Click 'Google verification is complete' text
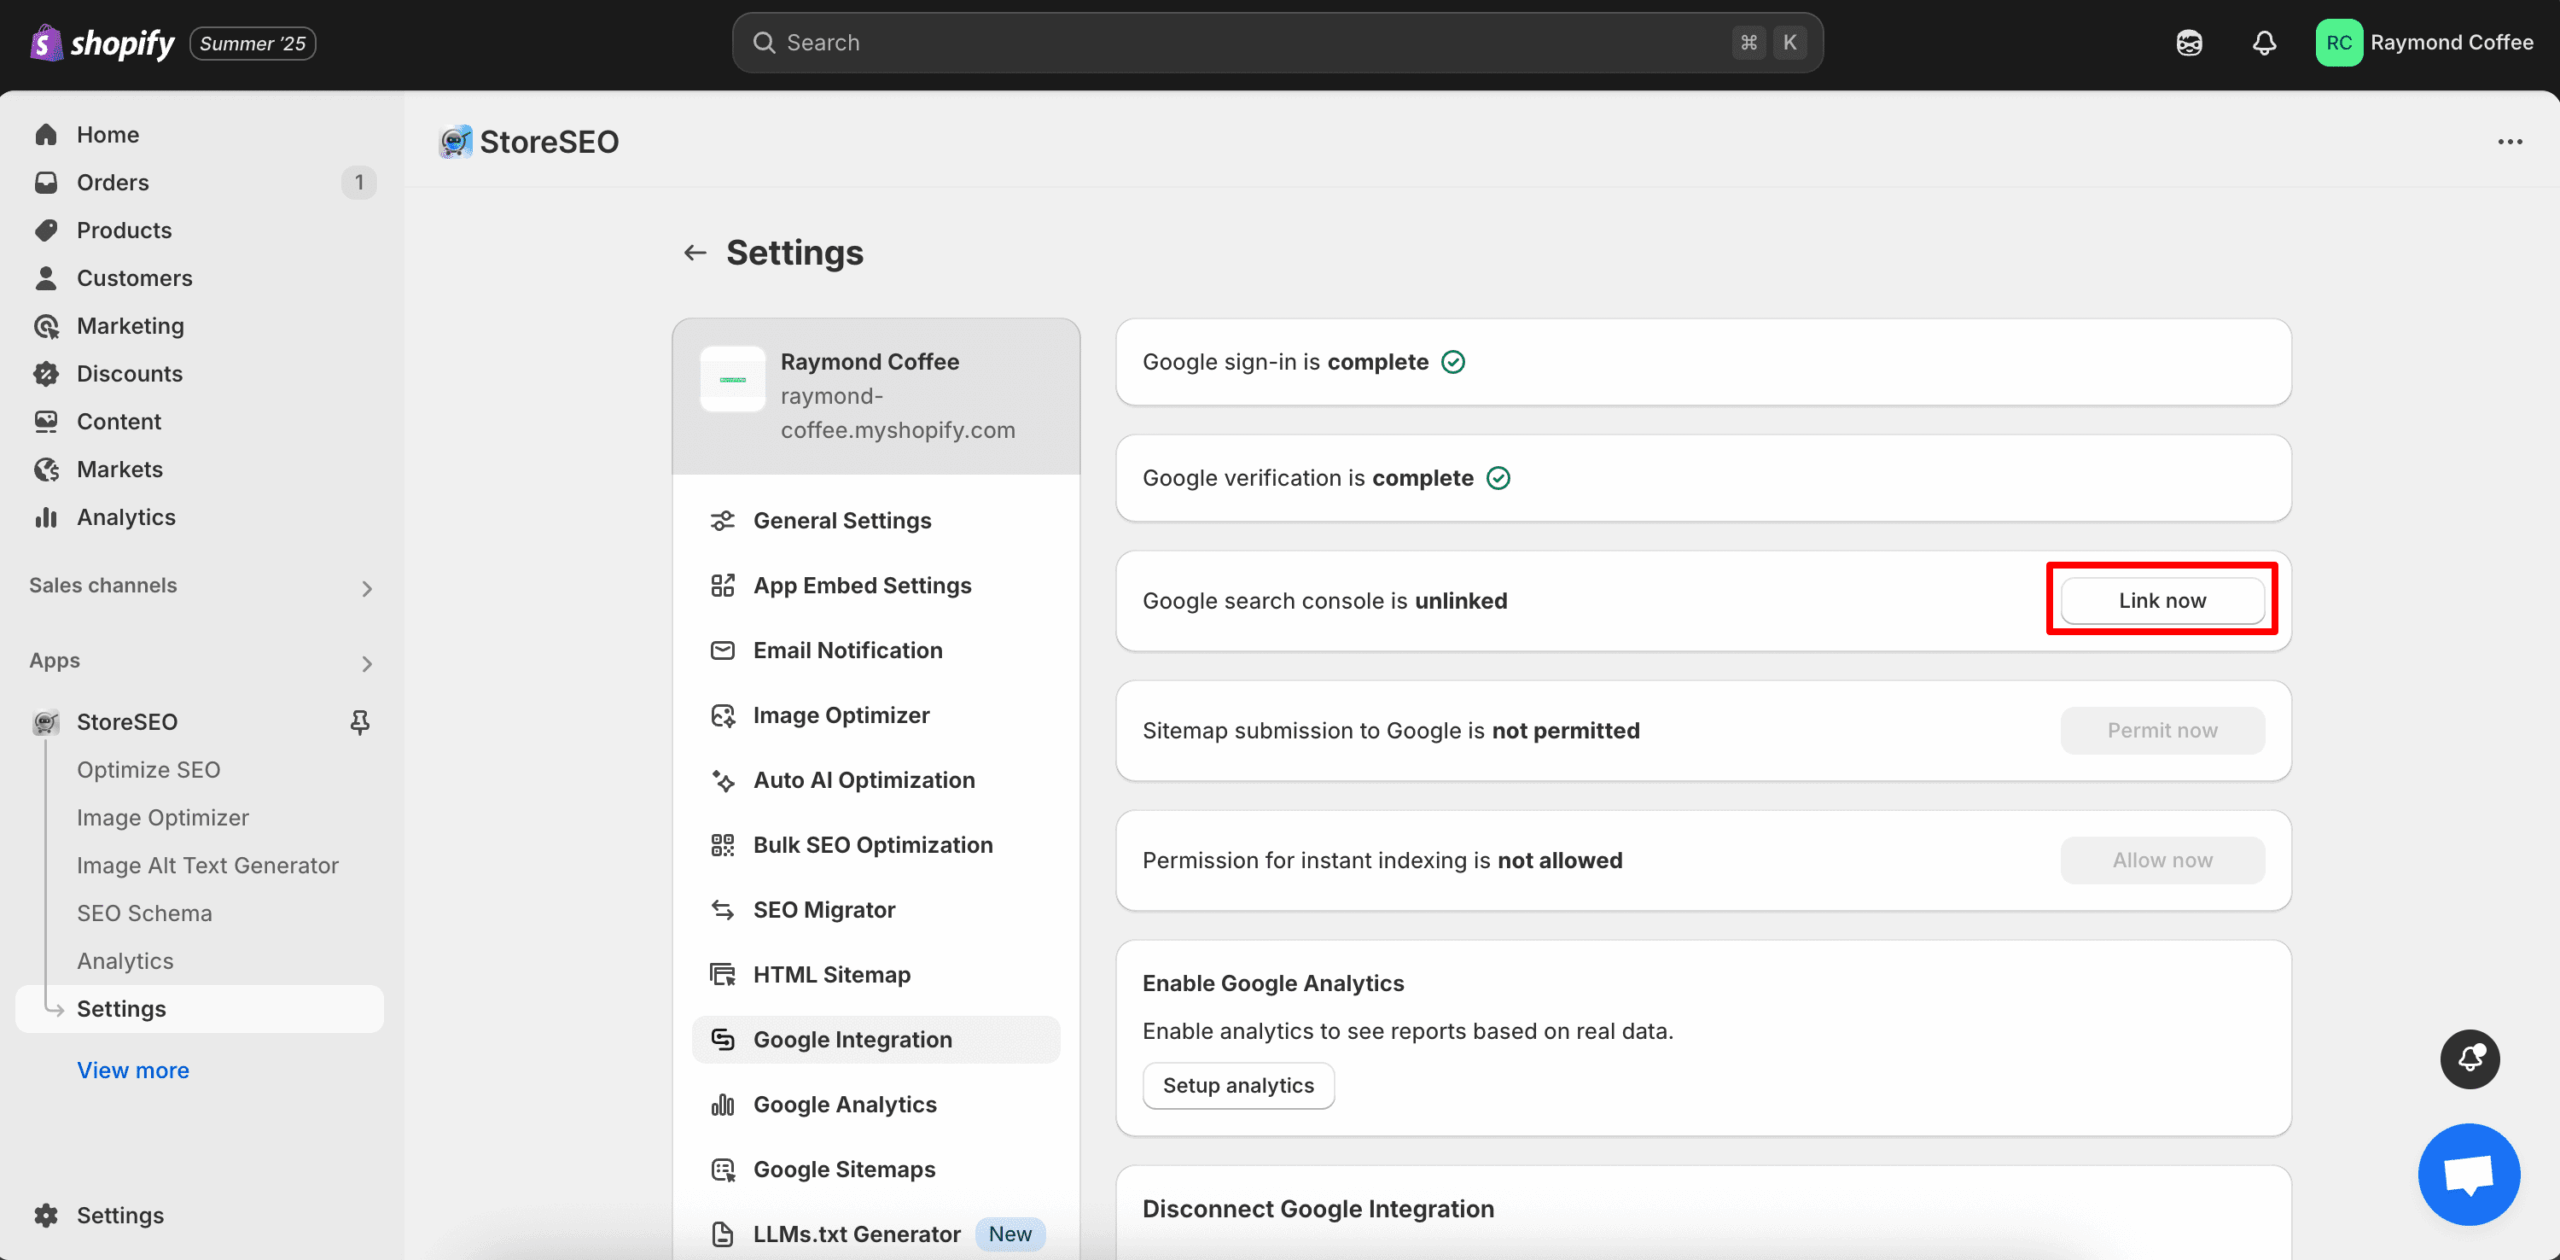This screenshot has height=1260, width=2560. tap(1308, 479)
